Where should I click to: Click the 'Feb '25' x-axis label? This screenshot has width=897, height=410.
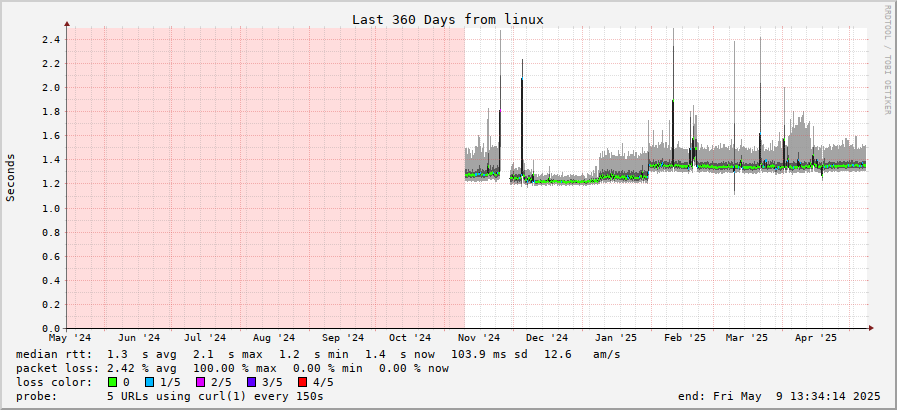(x=685, y=338)
